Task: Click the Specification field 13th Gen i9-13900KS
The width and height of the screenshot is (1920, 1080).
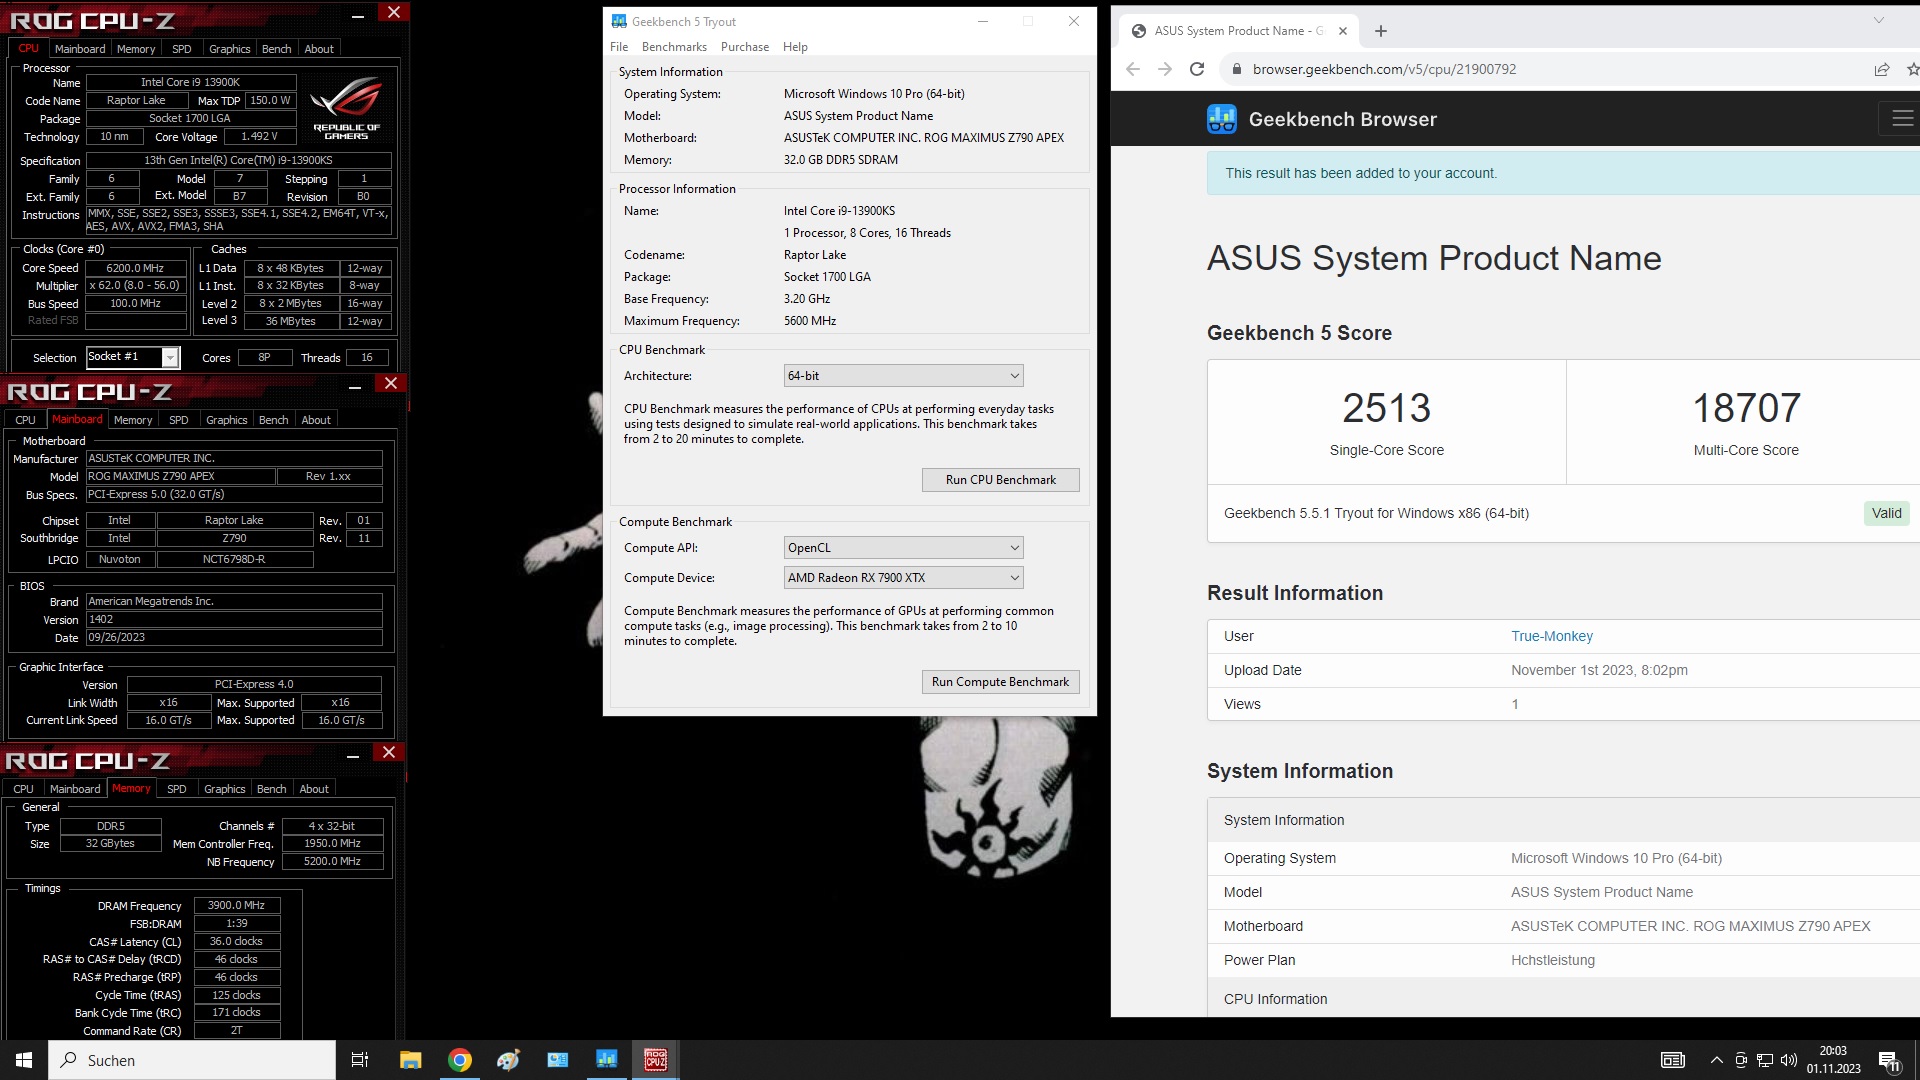Action: pos(238,160)
